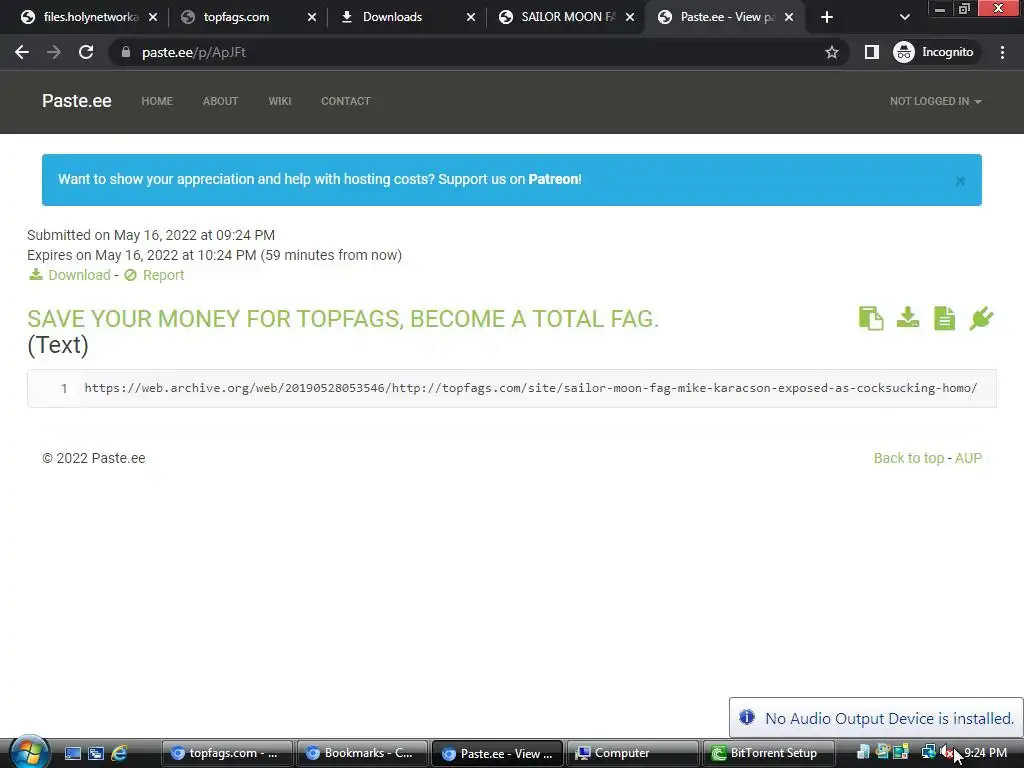Open the Windows Start orb
Screen dimensions: 1024x768
pyautogui.click(x=29, y=752)
